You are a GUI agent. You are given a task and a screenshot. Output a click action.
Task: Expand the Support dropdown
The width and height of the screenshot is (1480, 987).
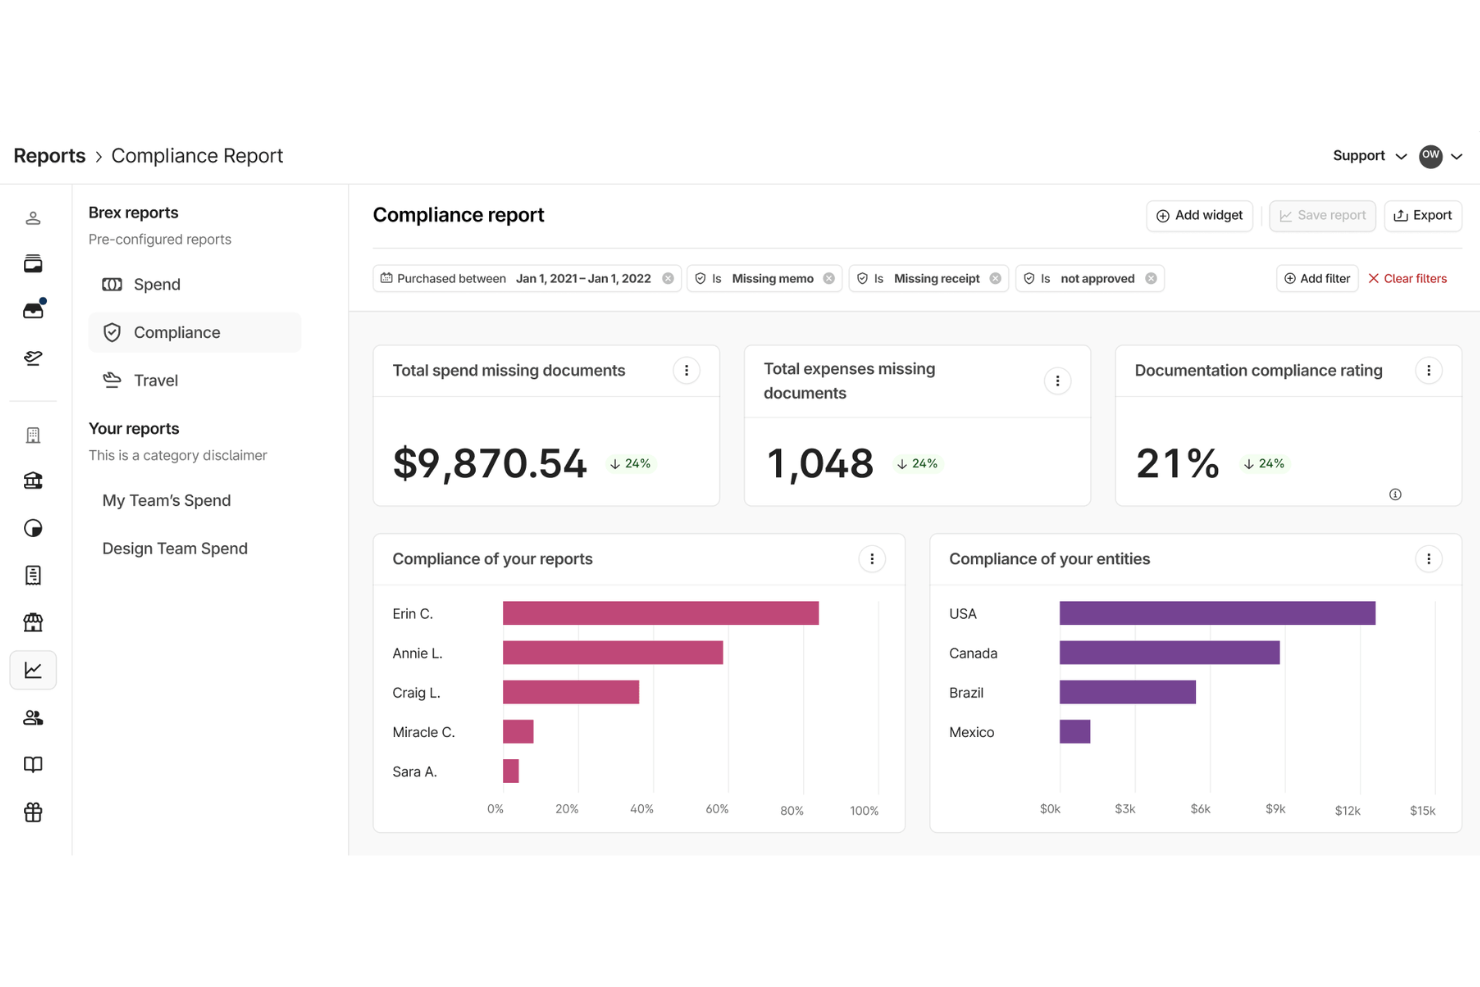tap(1369, 156)
